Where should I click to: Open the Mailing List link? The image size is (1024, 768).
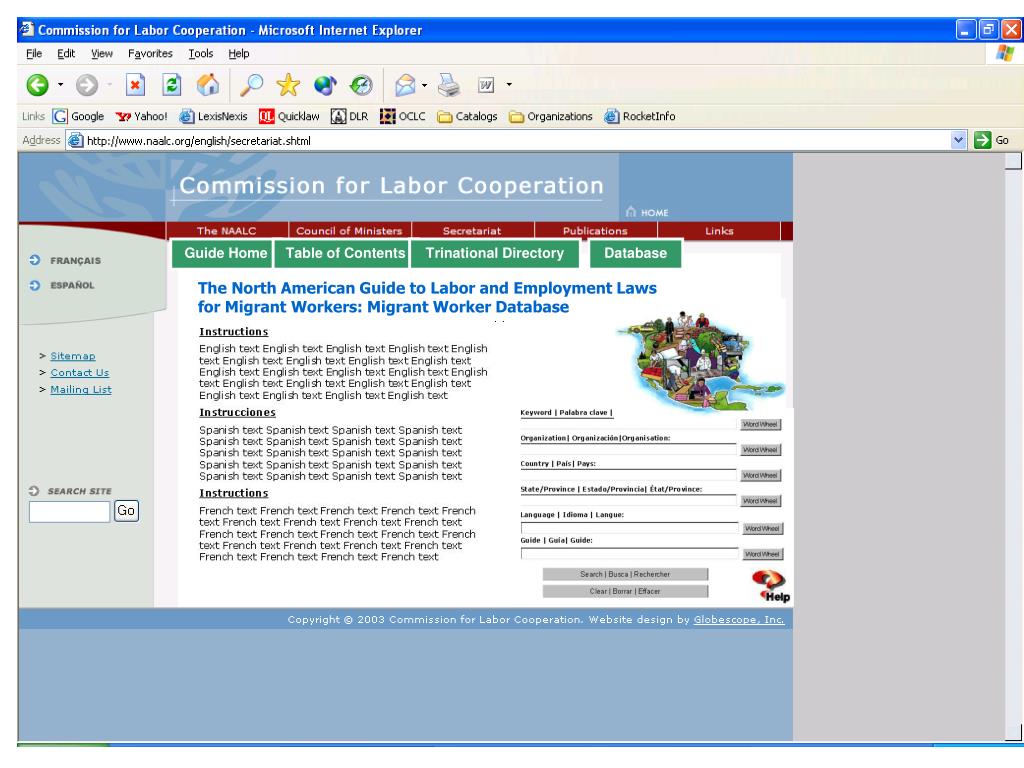coord(81,389)
